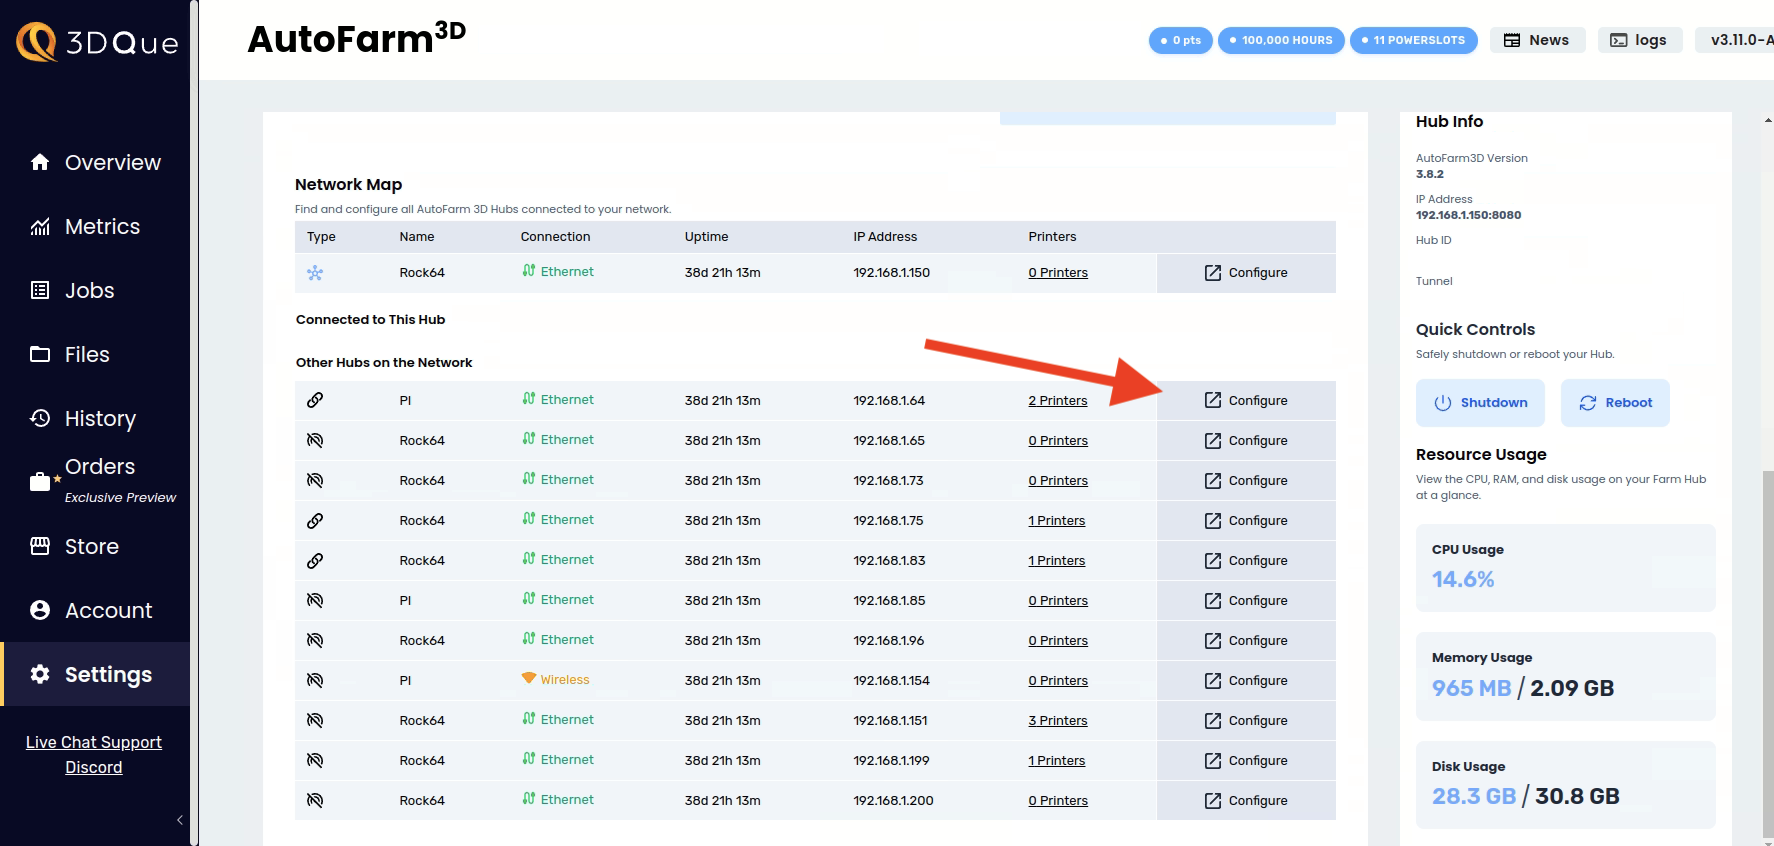Screen dimensions: 1774x846
Task: Click the Orders briefcase icon
Action: point(40,482)
